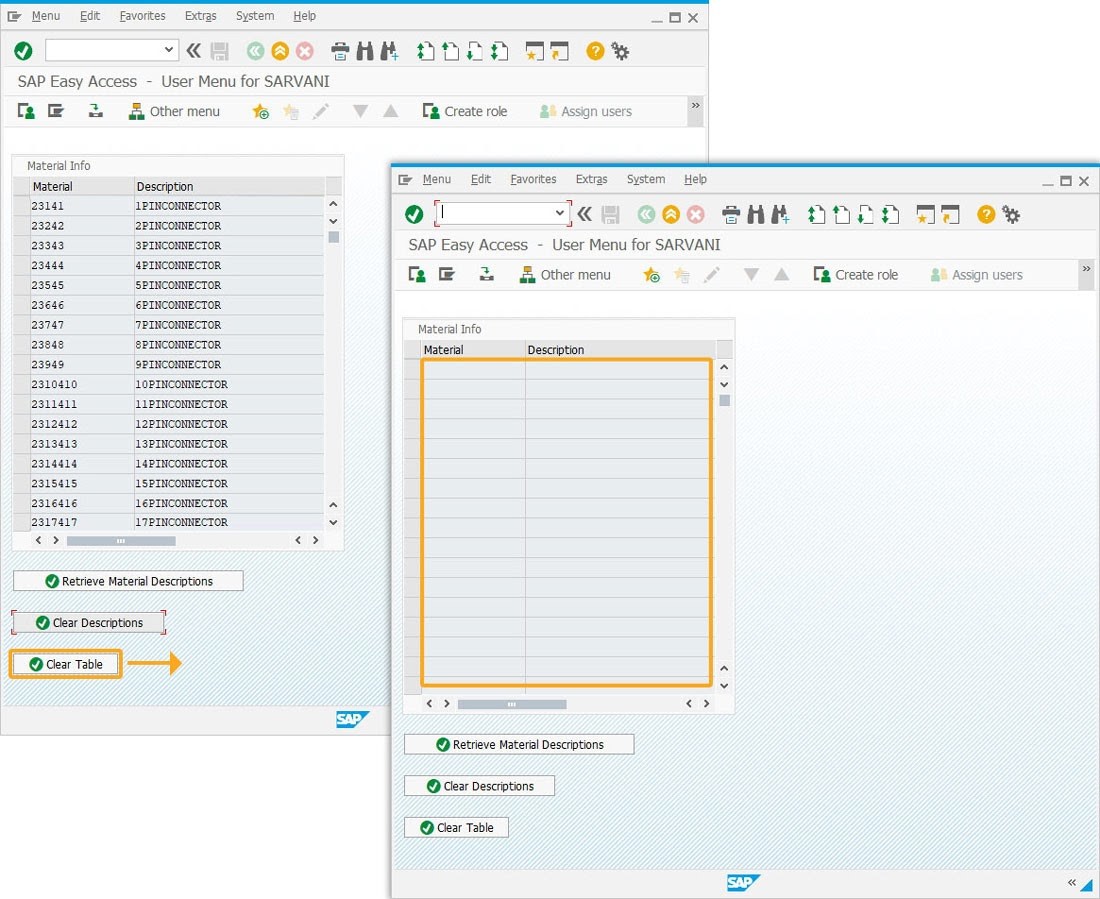Click Add to Favorites star in front window
This screenshot has width=1100, height=899.
(651, 275)
